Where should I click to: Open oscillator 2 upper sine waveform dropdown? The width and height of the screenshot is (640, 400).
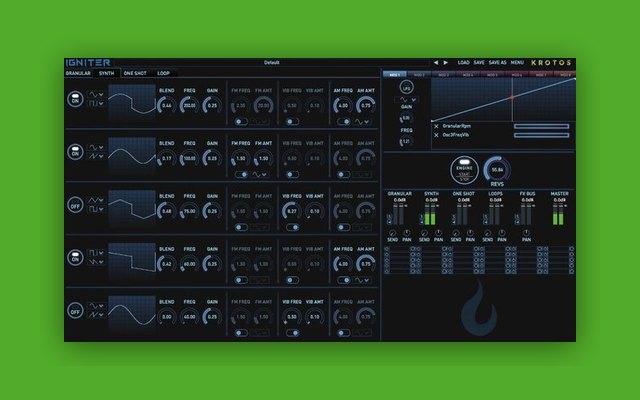pos(96,147)
